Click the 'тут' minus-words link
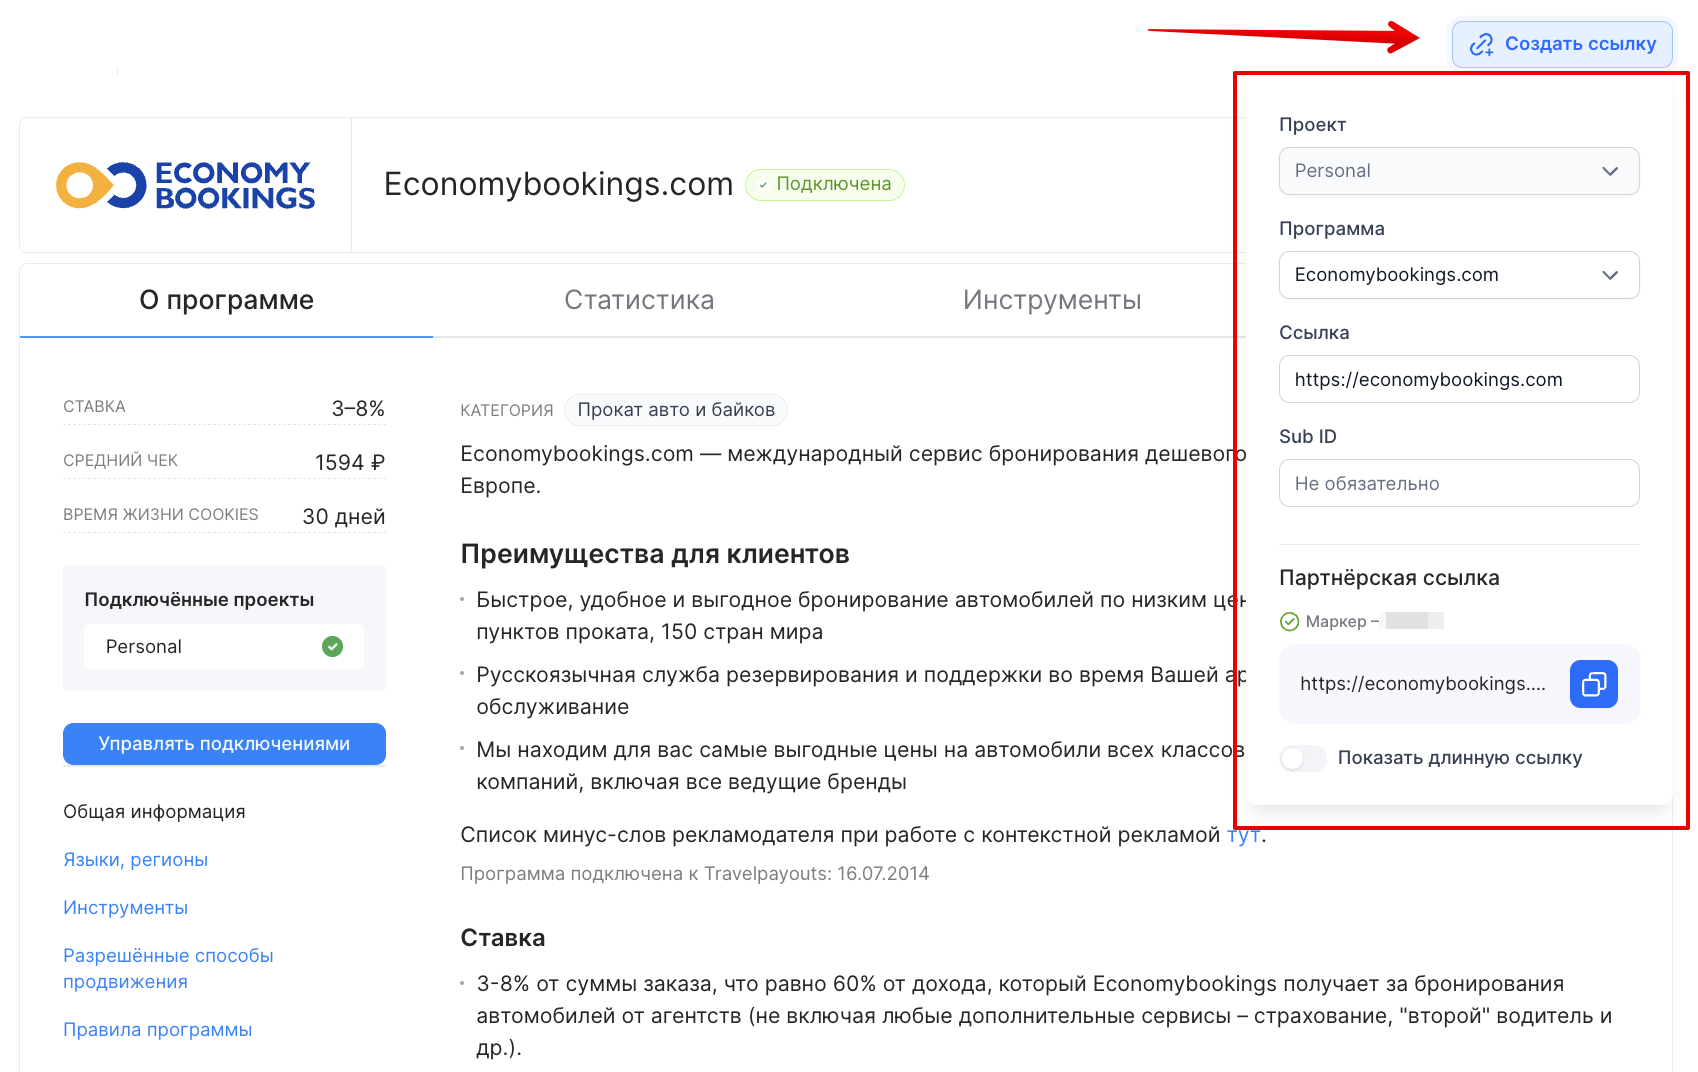The width and height of the screenshot is (1698, 1072). [1243, 835]
